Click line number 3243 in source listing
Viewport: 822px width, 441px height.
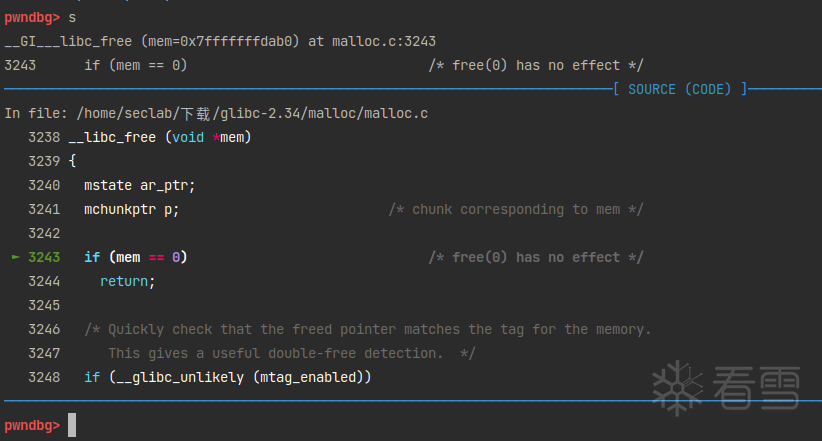(x=44, y=257)
